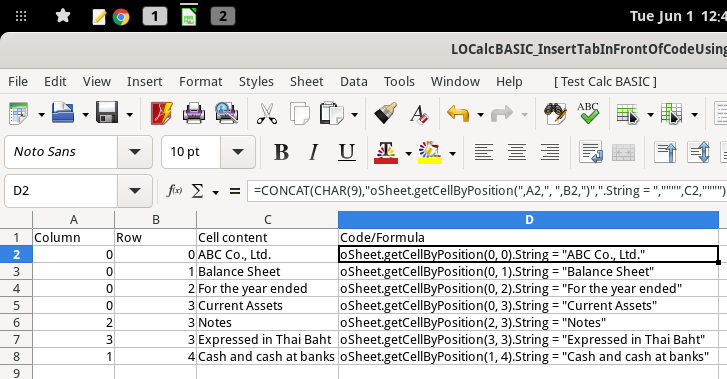727x379 pixels.
Task: Export directly as PDF
Action: tap(161, 113)
